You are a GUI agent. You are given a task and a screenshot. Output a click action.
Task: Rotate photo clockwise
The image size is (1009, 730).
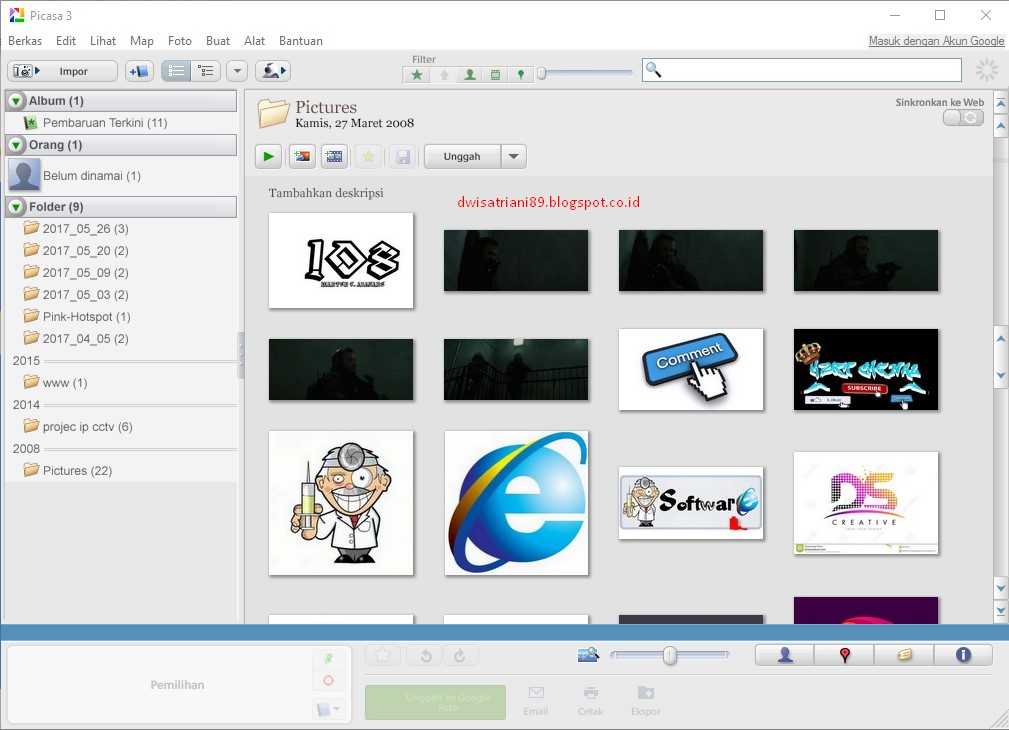pyautogui.click(x=459, y=656)
